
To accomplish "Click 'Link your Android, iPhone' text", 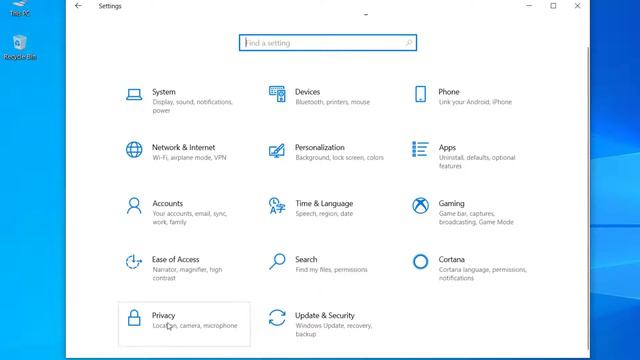I will pyautogui.click(x=475, y=102).
